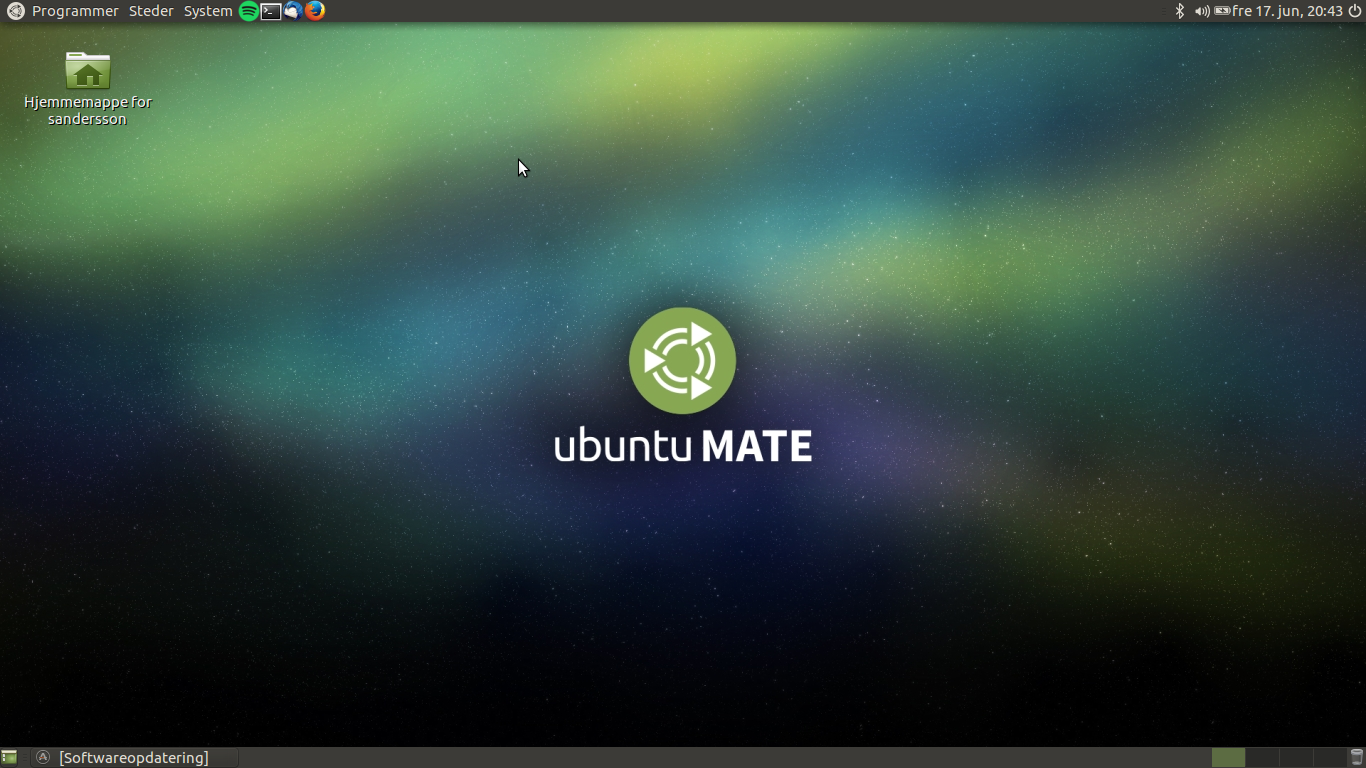Open the Programmer menu
Screen dimensions: 1366x768
(x=75, y=11)
